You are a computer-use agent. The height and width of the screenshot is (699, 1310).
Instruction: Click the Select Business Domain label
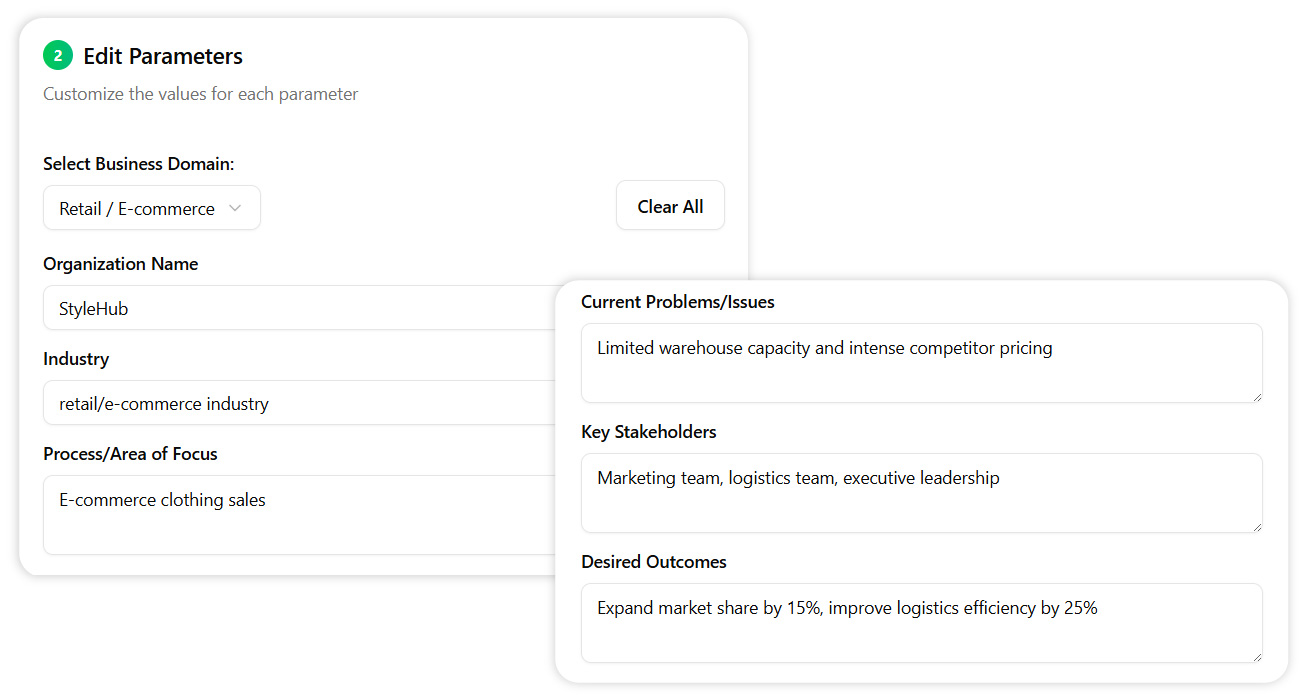coord(138,164)
